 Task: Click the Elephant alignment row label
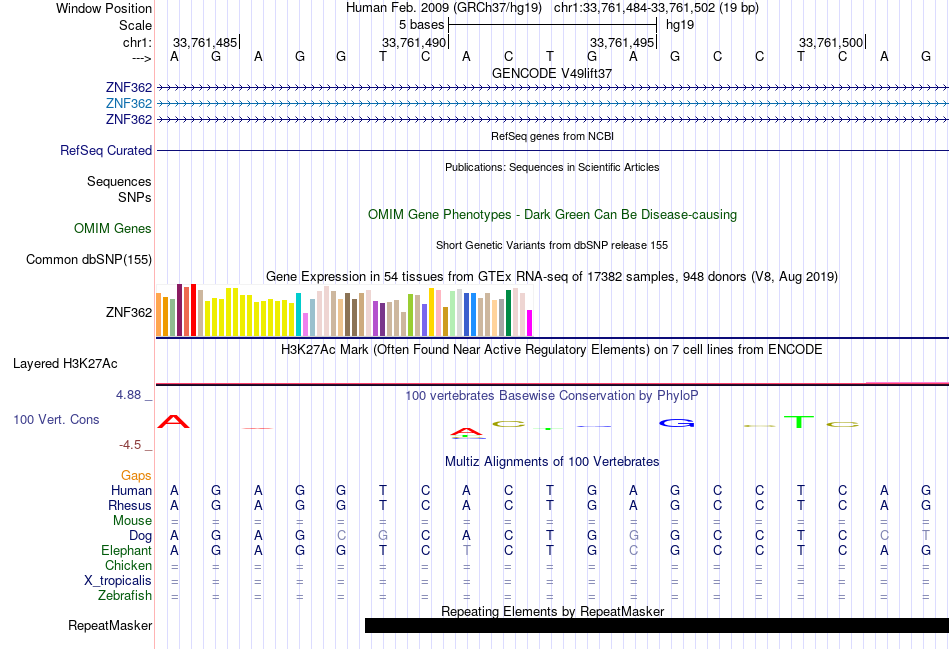coord(126,550)
